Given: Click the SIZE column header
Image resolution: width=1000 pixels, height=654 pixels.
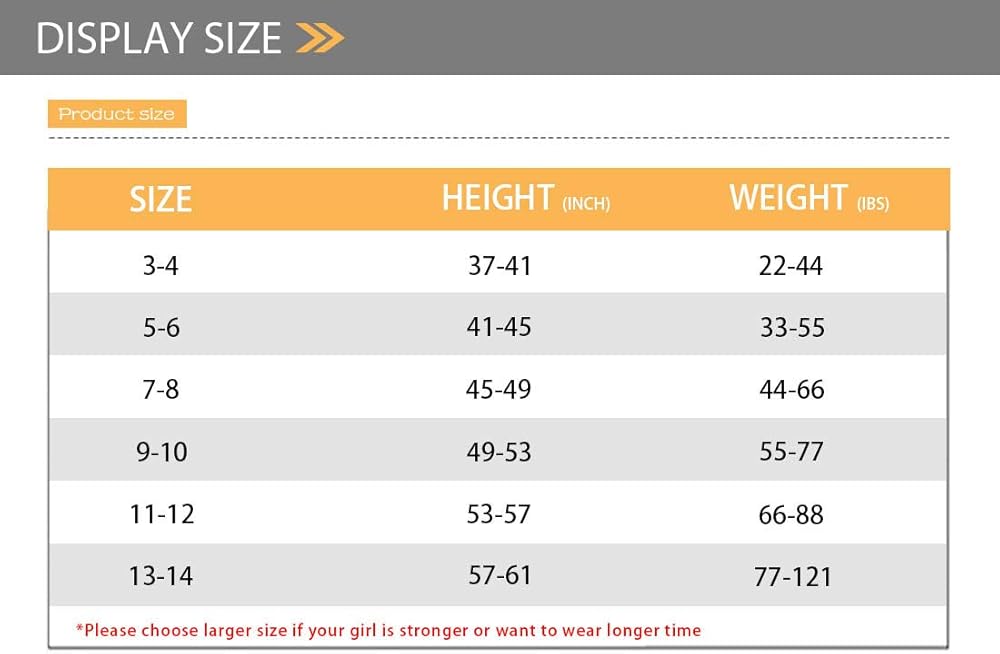Looking at the screenshot, I should [160, 199].
